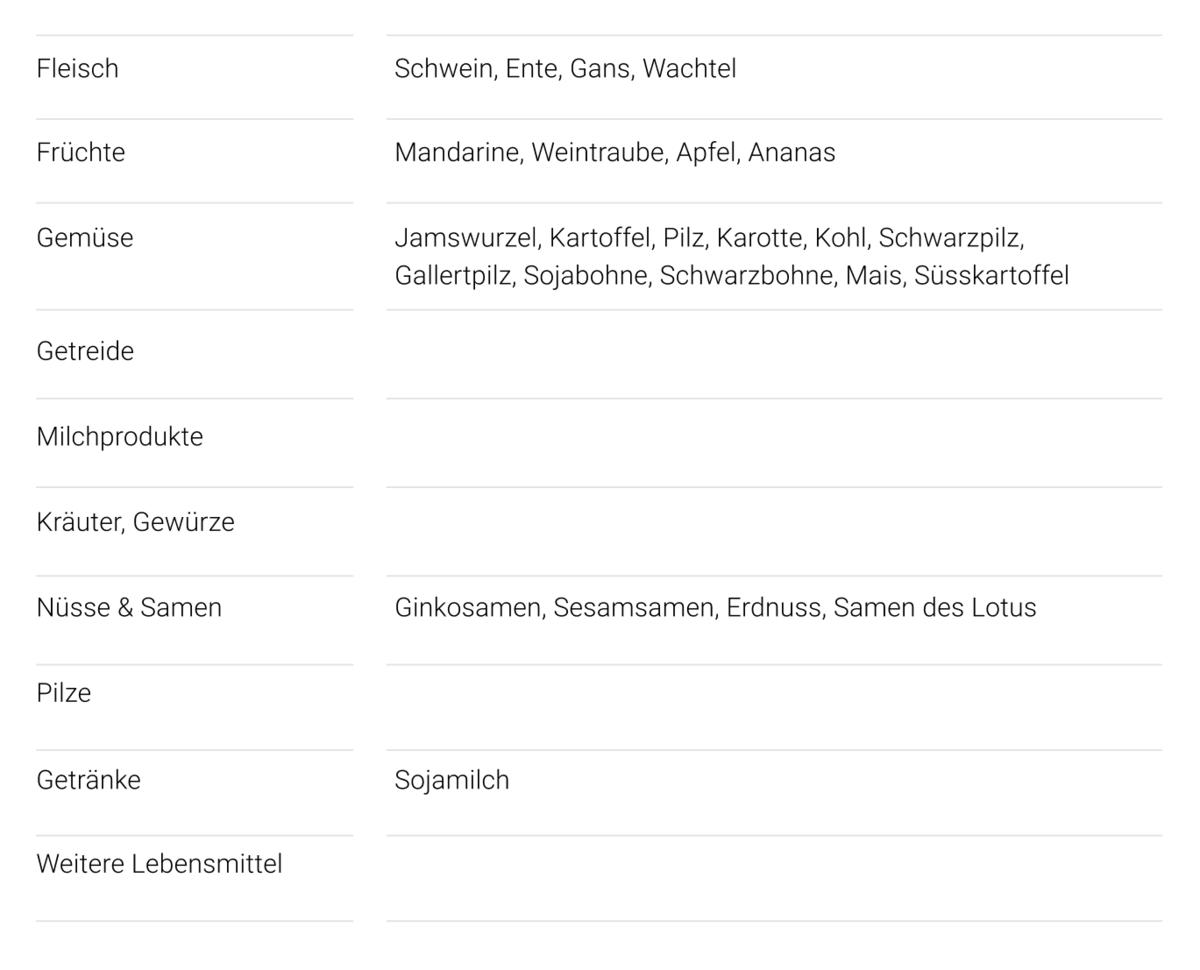
Task: Click the text Samen des Lotus
Action: (934, 608)
